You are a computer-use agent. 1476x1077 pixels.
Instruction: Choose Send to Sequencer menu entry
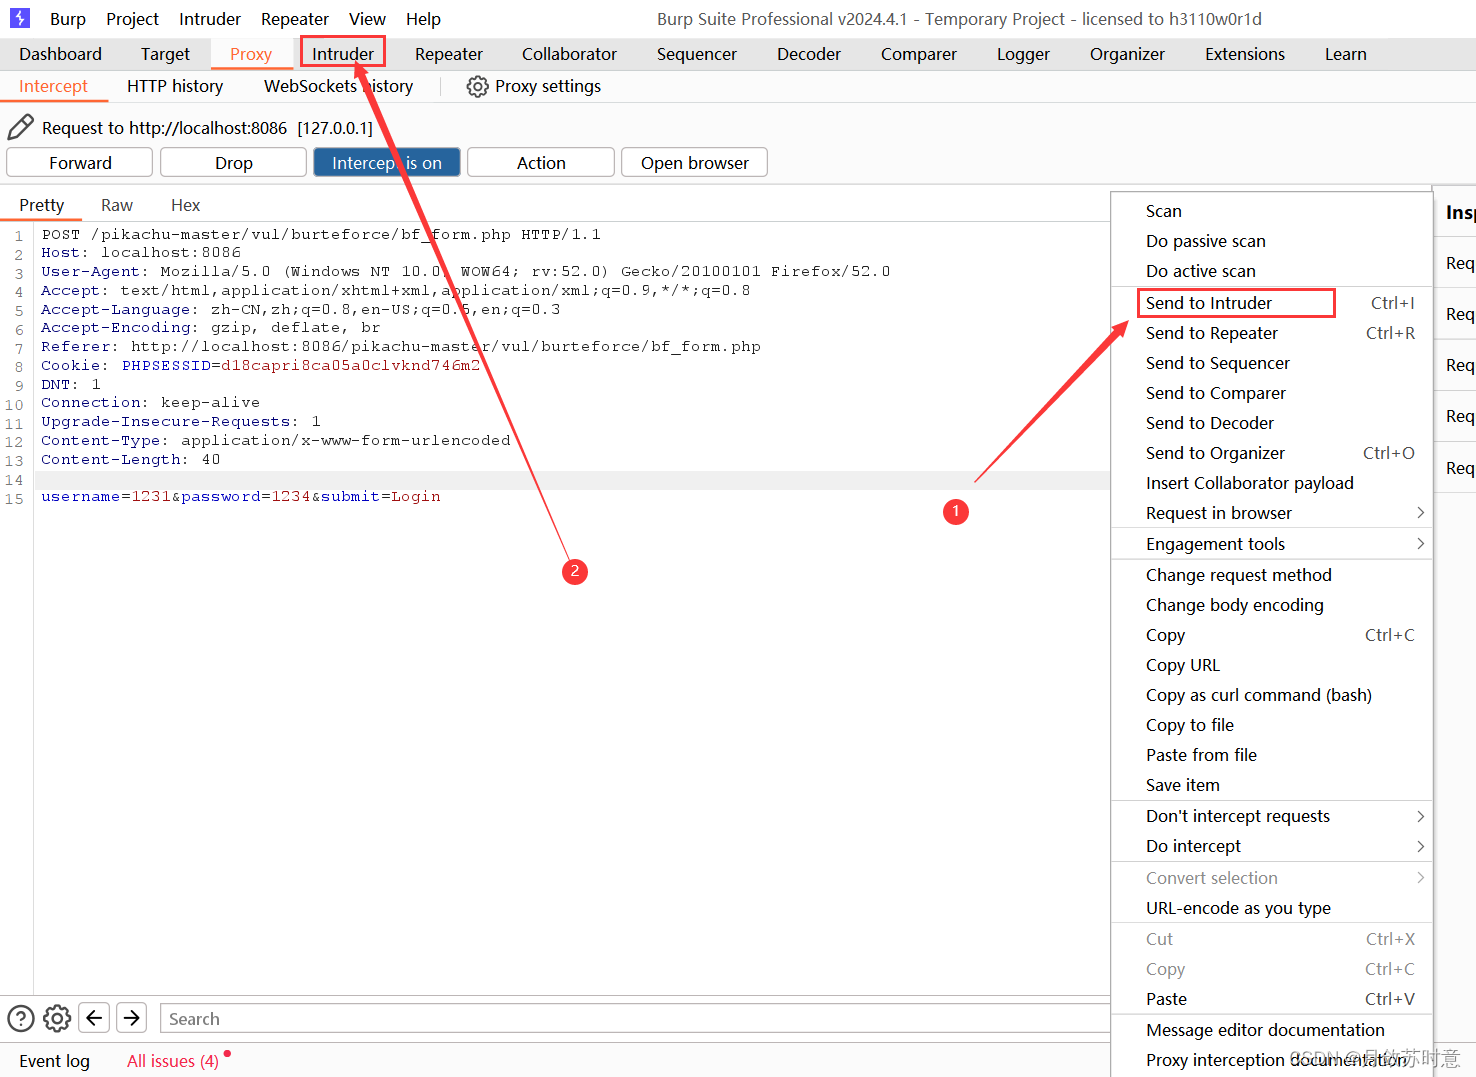point(1272,363)
